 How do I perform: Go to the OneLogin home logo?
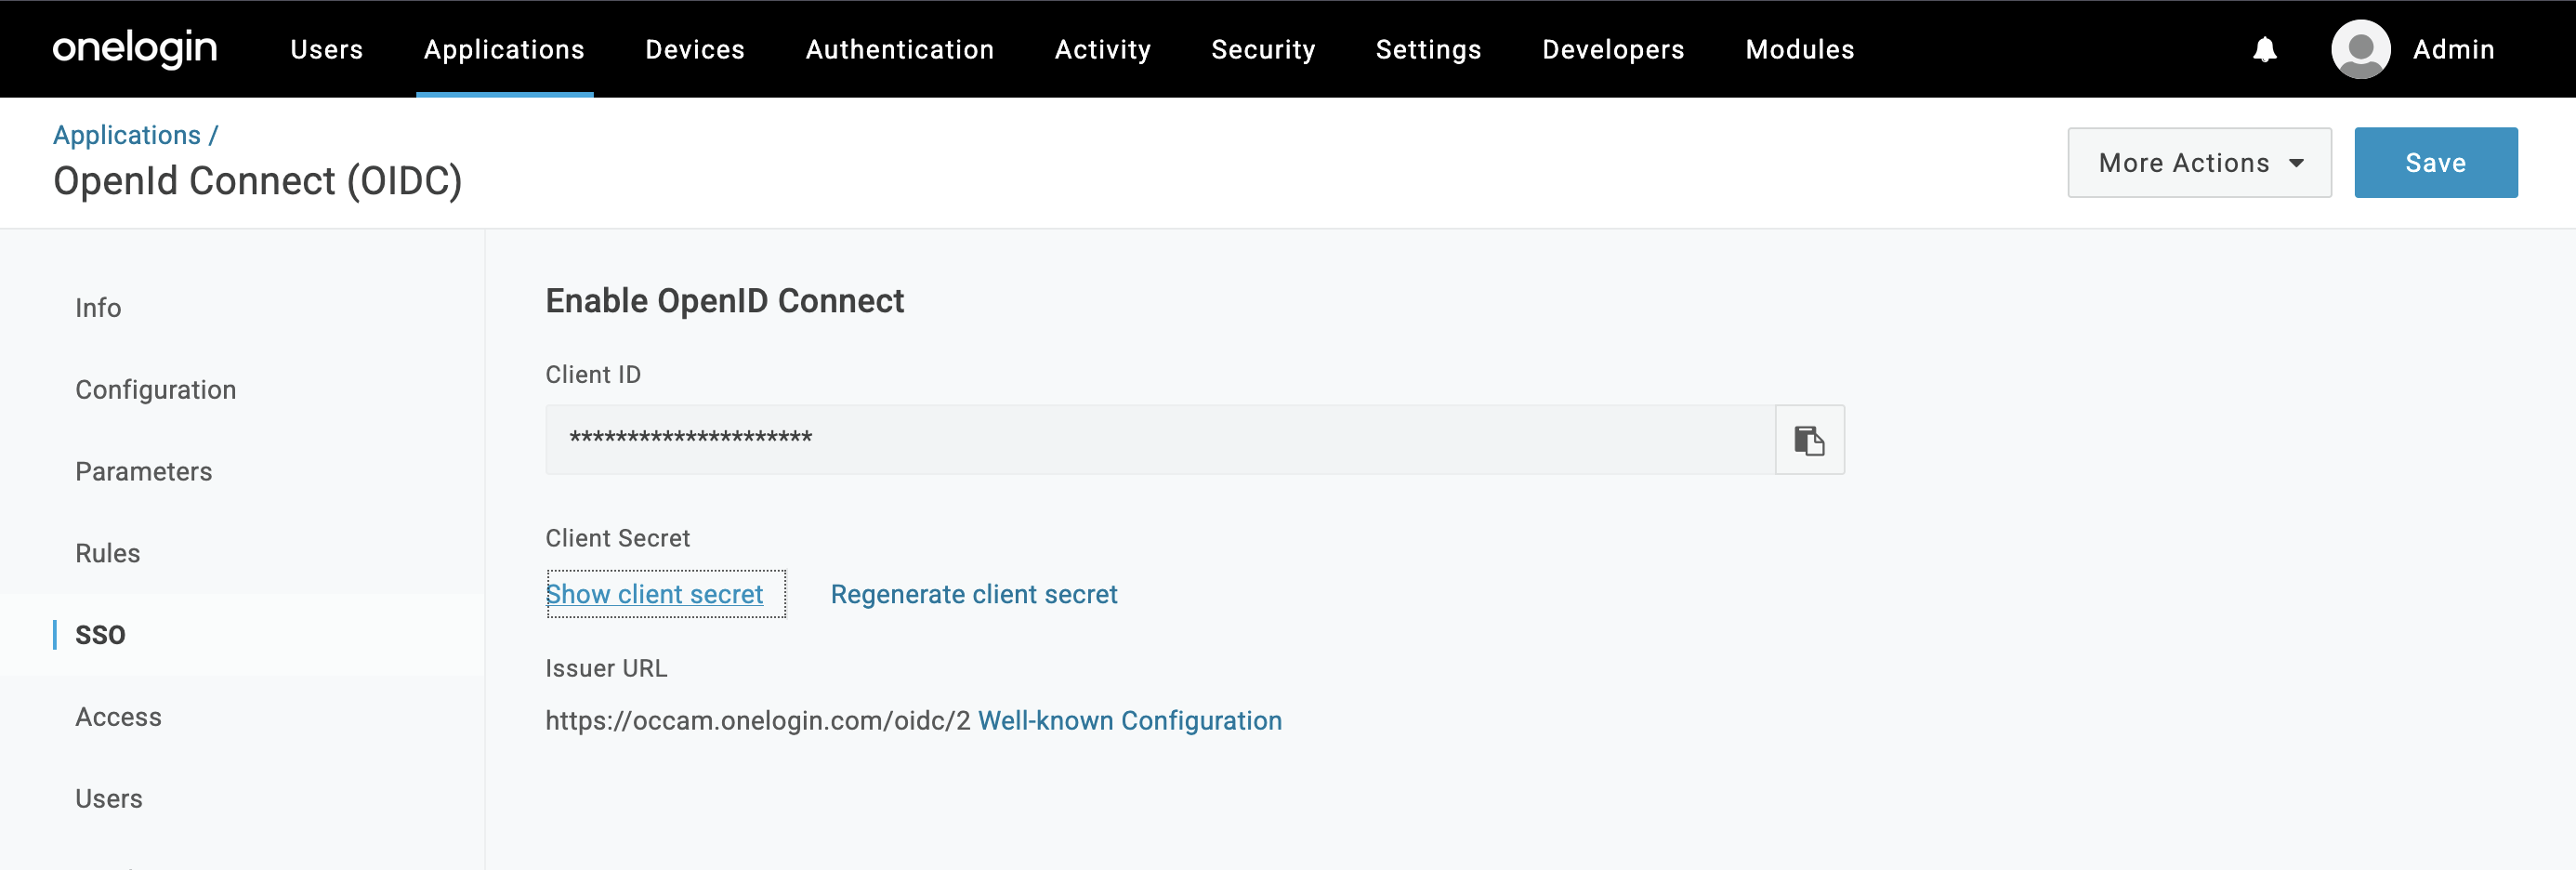(x=135, y=49)
